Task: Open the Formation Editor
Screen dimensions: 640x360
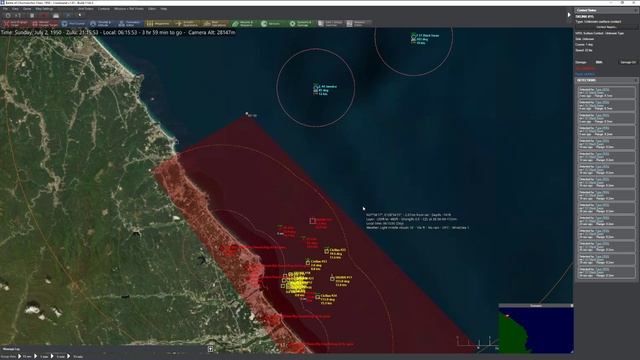Action: [130, 24]
